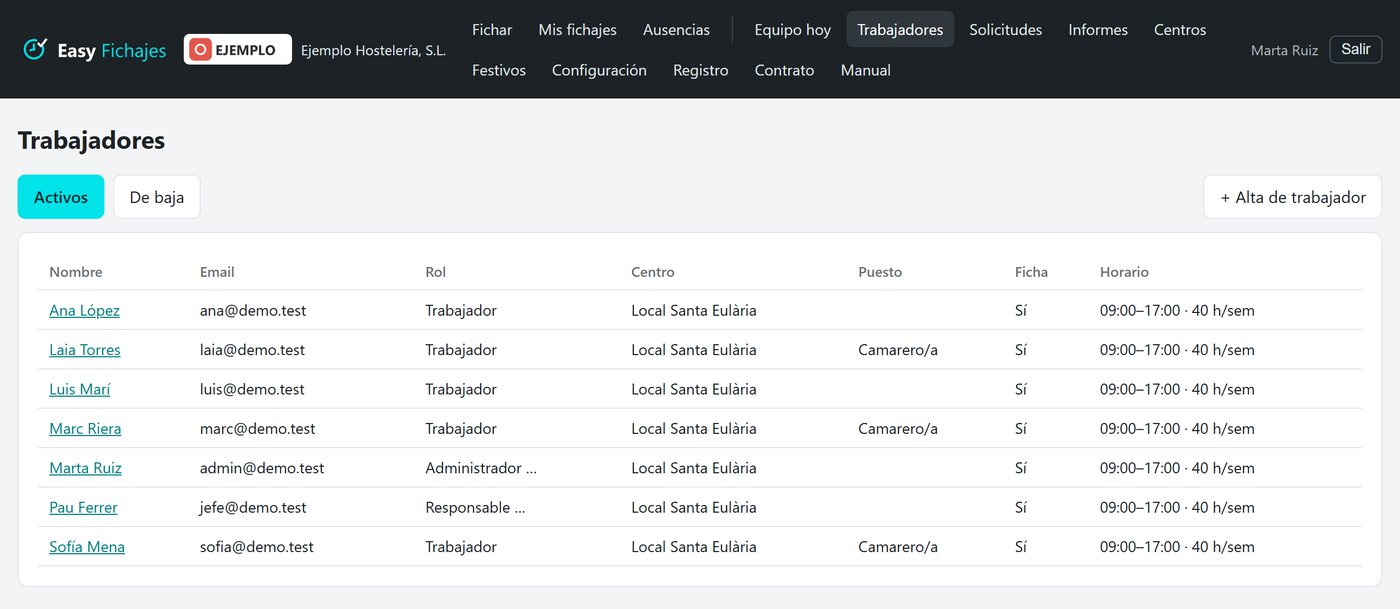Screen dimensions: 1400x609
Task: Open Laia Torres's worker profile
Action: [85, 350]
